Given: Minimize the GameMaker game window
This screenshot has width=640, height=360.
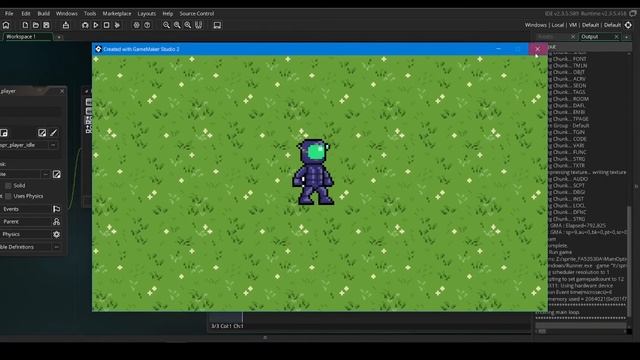Looking at the screenshot, I should click(x=498, y=49).
